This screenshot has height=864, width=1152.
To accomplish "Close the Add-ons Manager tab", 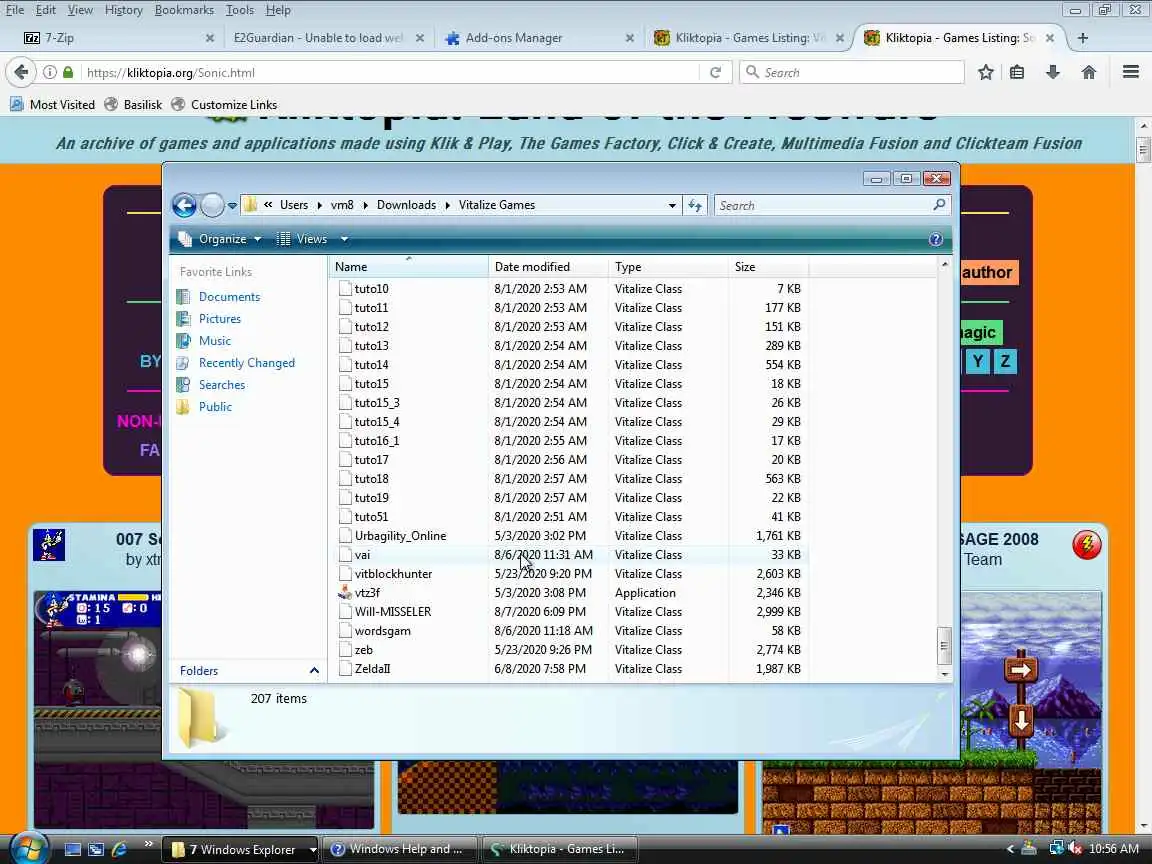I will 630,37.
